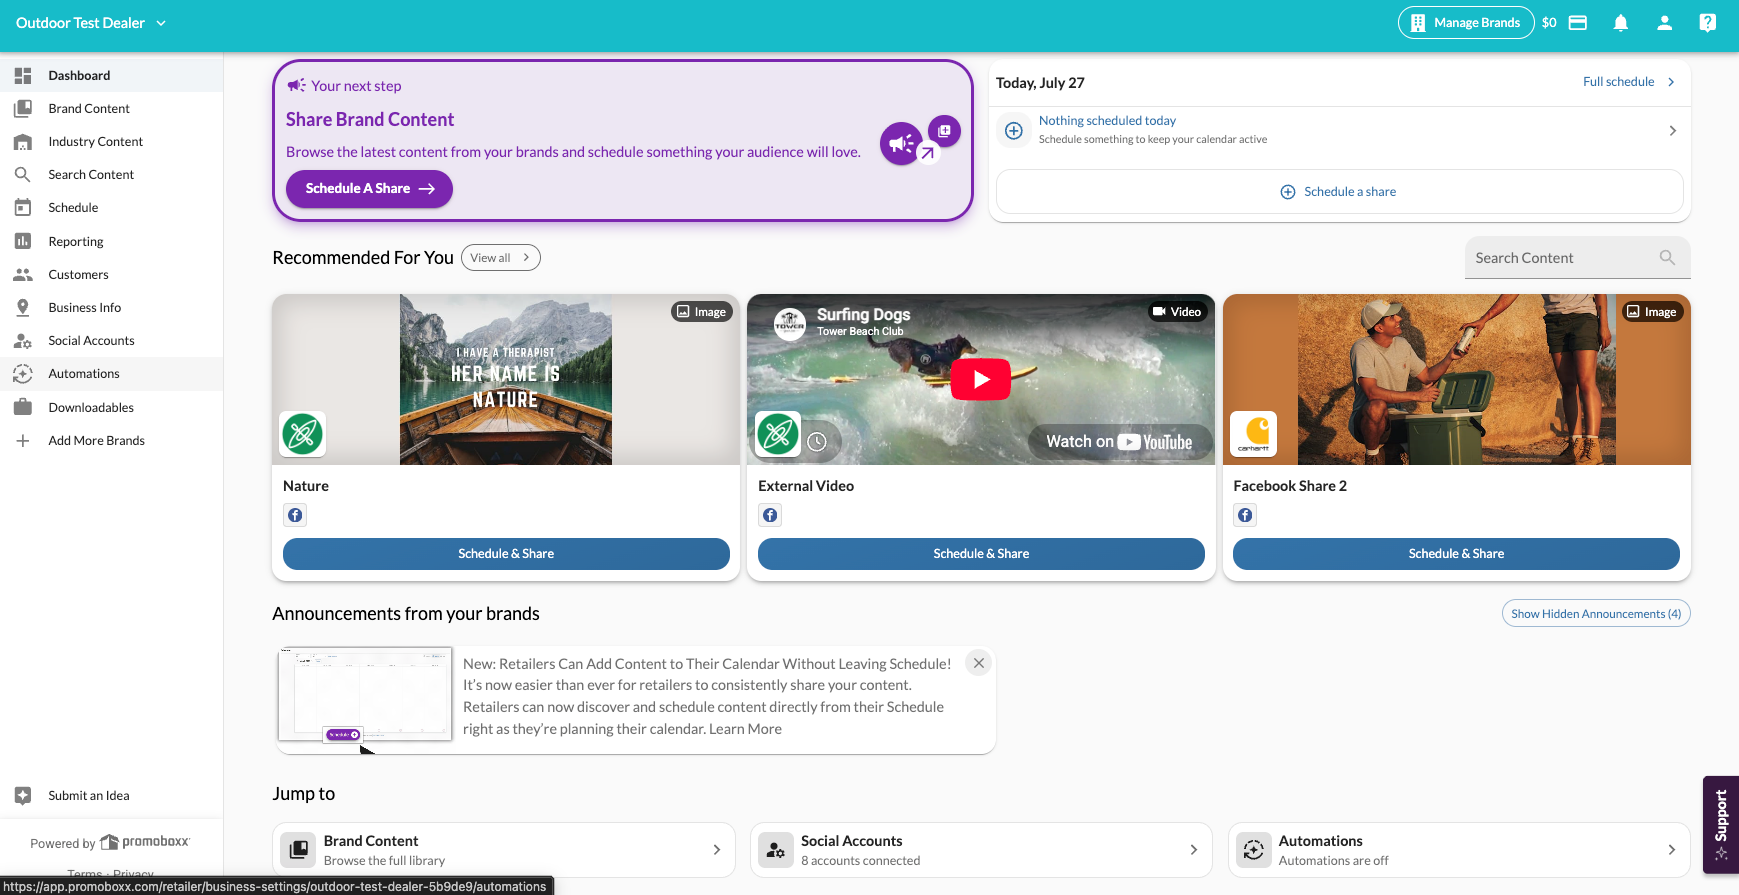Click the announcement screenshot thumbnail
This screenshot has height=895, width=1739.
(365, 695)
